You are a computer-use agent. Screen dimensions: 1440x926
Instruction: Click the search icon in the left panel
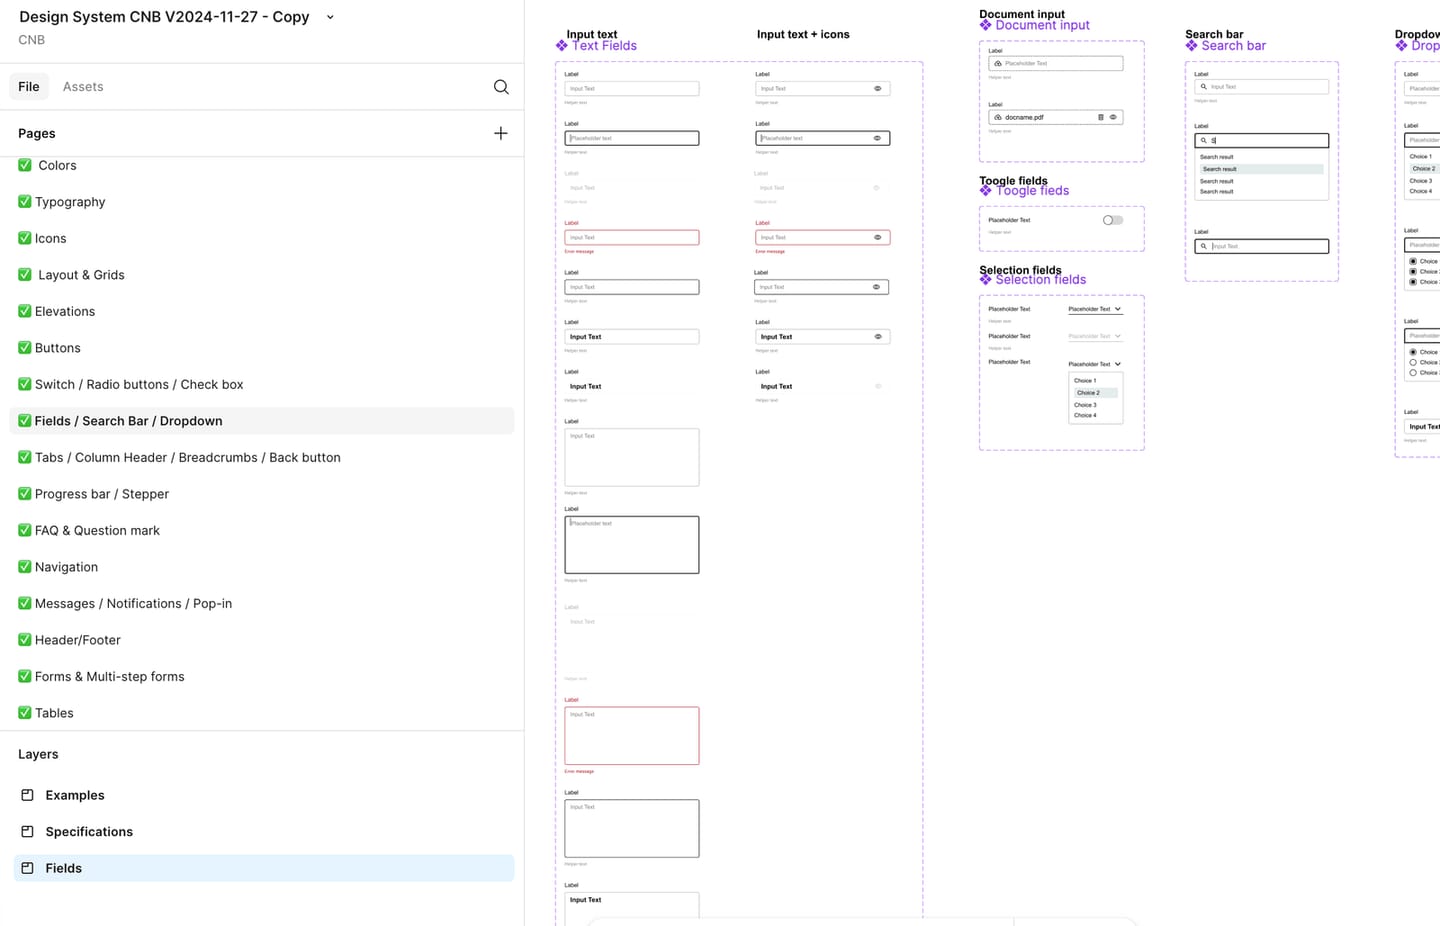(x=501, y=87)
